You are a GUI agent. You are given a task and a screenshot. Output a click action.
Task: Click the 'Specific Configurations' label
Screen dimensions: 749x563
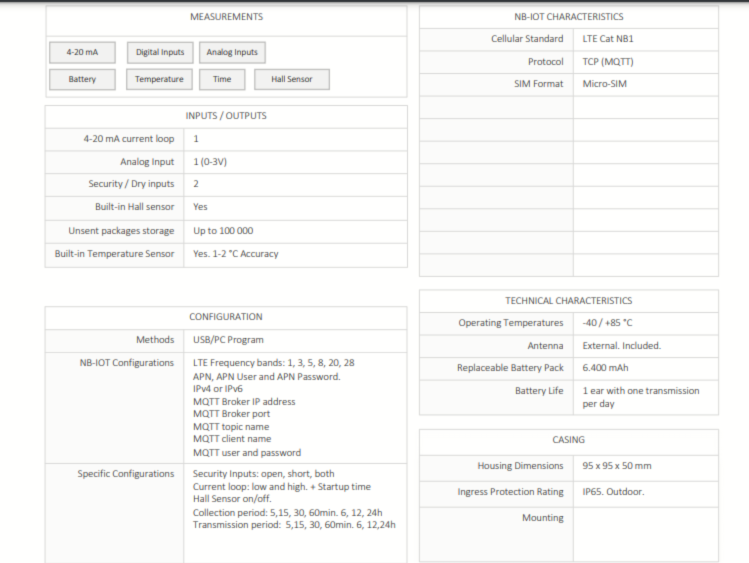click(126, 473)
